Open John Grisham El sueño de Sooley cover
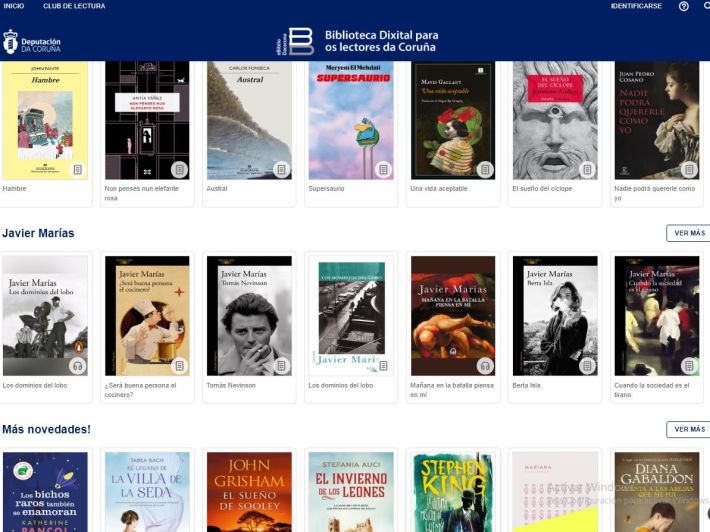Image resolution: width=710 pixels, height=532 pixels. [249, 492]
